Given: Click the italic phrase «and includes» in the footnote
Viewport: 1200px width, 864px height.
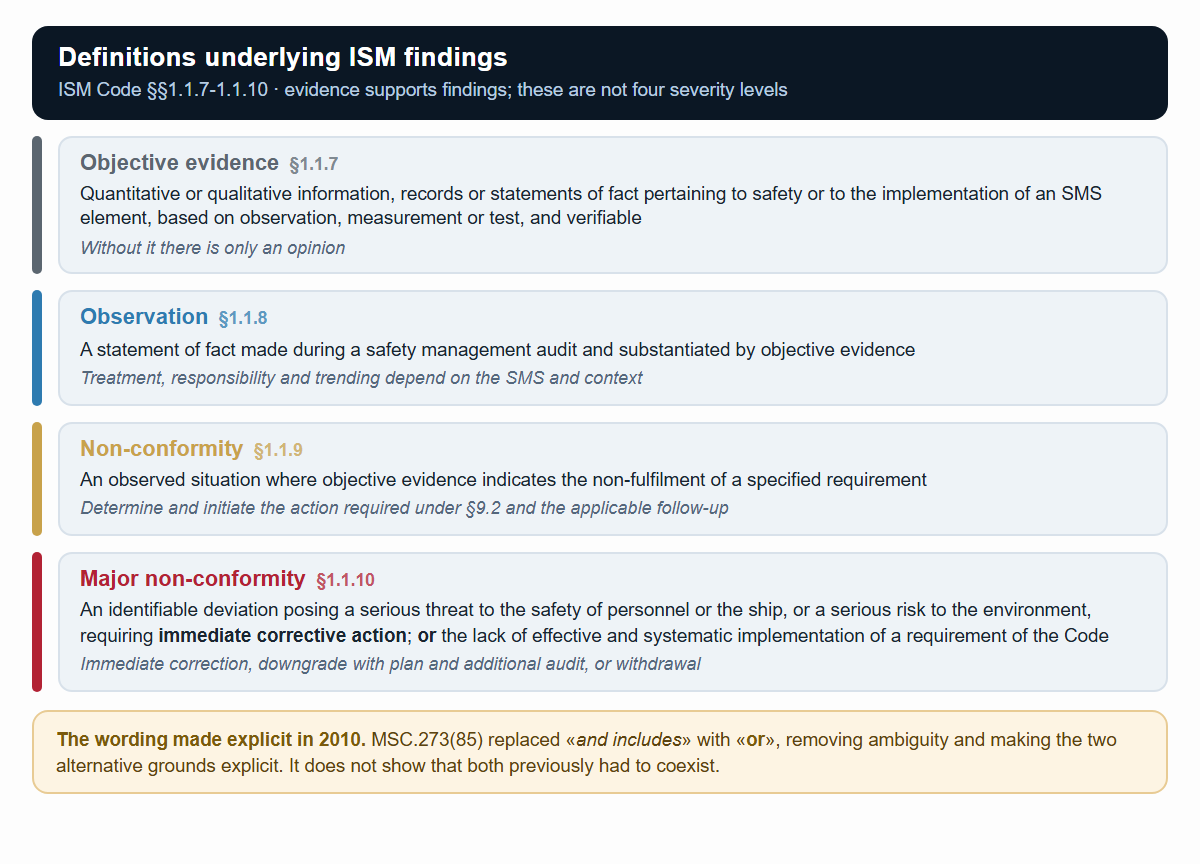Looking at the screenshot, I should (x=628, y=740).
